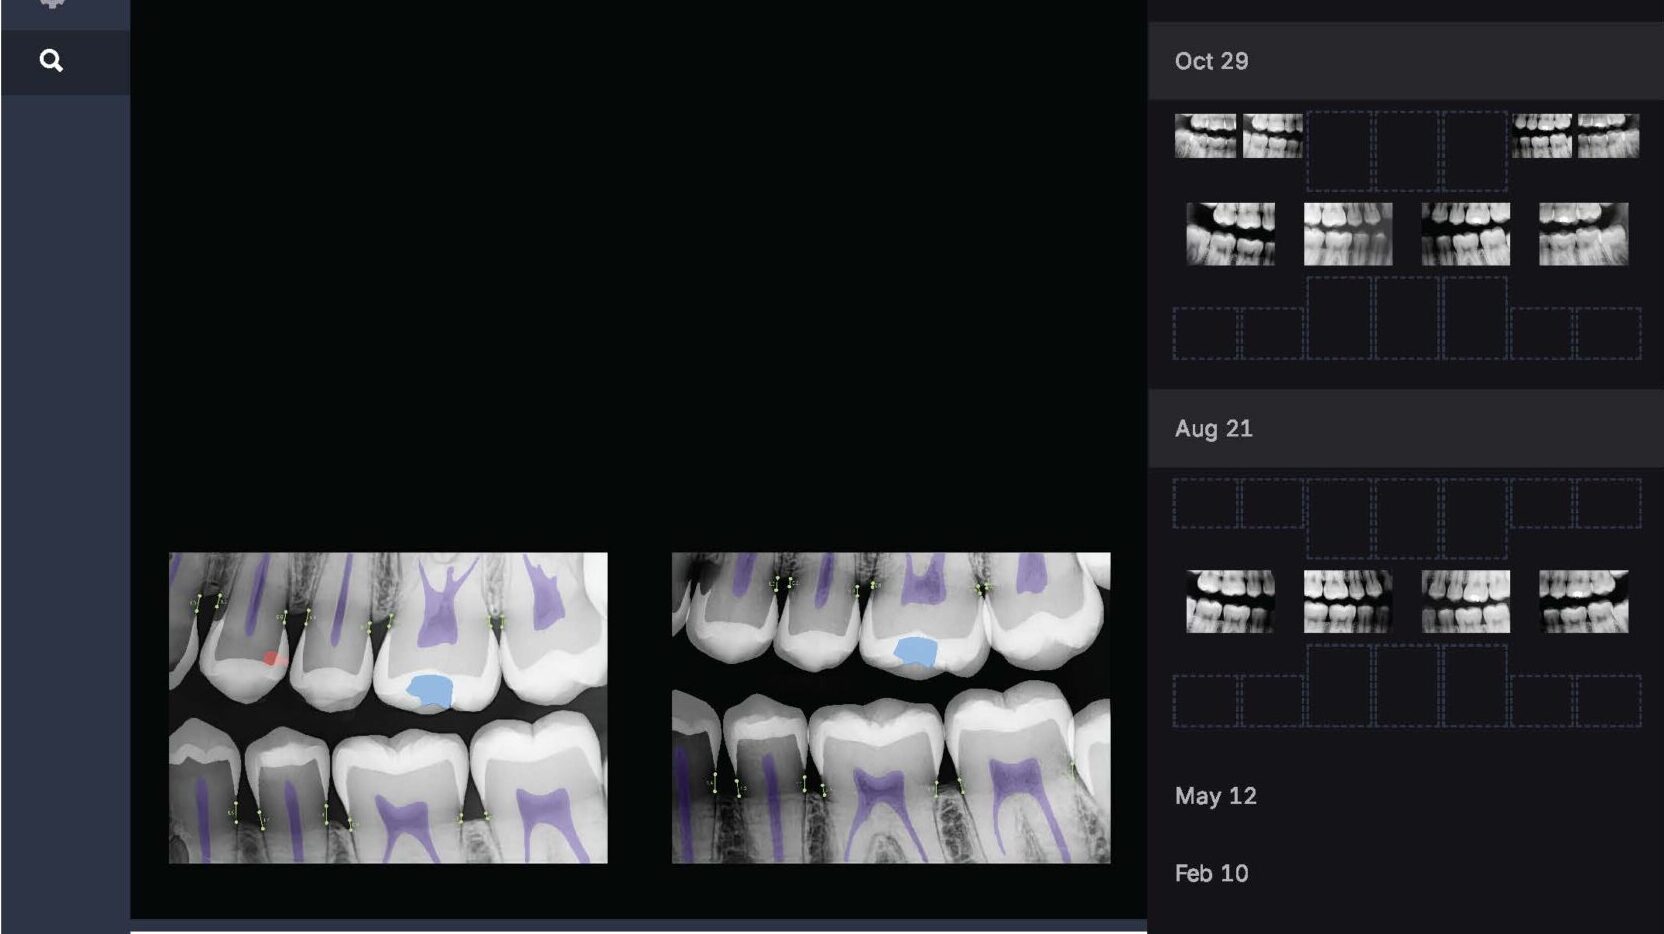The image size is (1664, 934).
Task: Click the search magnifier icon in sidebar
Action: (x=51, y=61)
